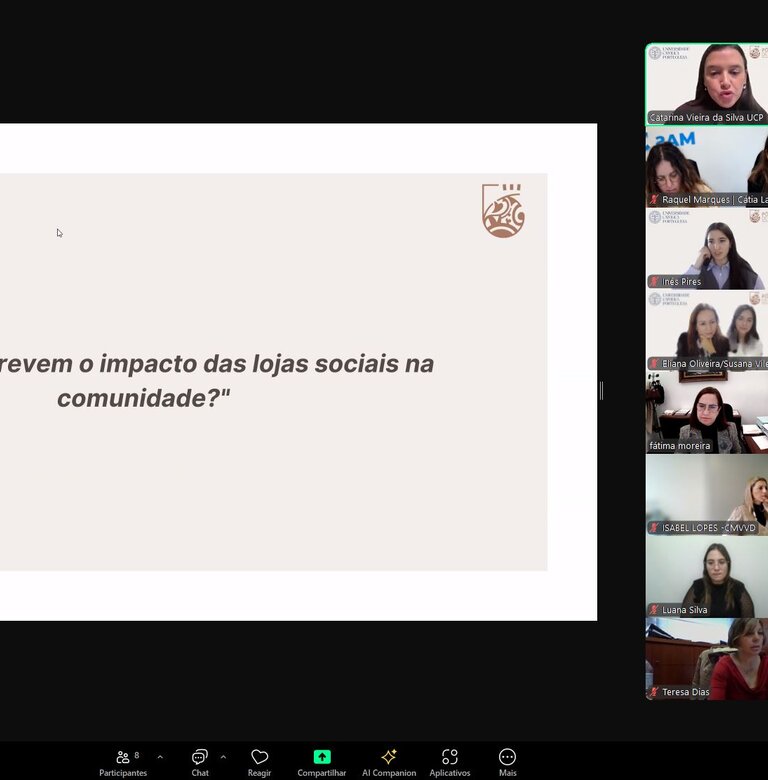
Task: Open the Aplicativos menu
Action: pyautogui.click(x=450, y=758)
